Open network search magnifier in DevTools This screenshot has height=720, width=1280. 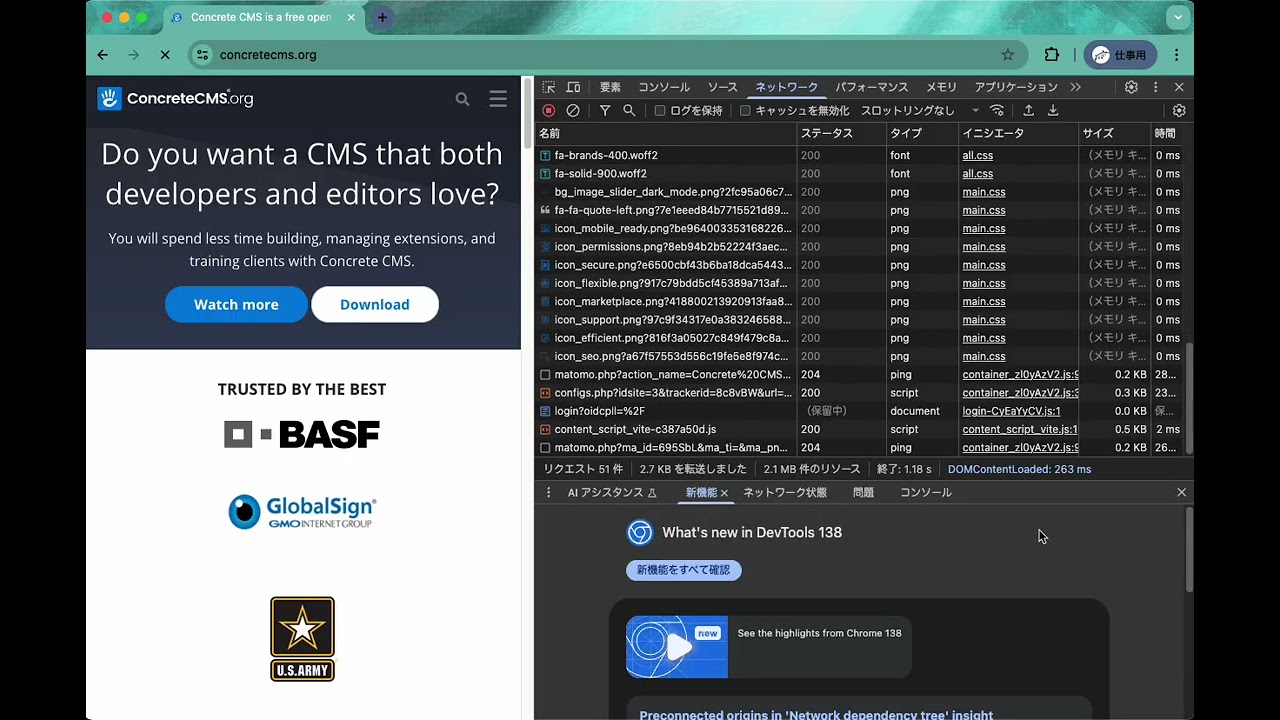(x=629, y=111)
